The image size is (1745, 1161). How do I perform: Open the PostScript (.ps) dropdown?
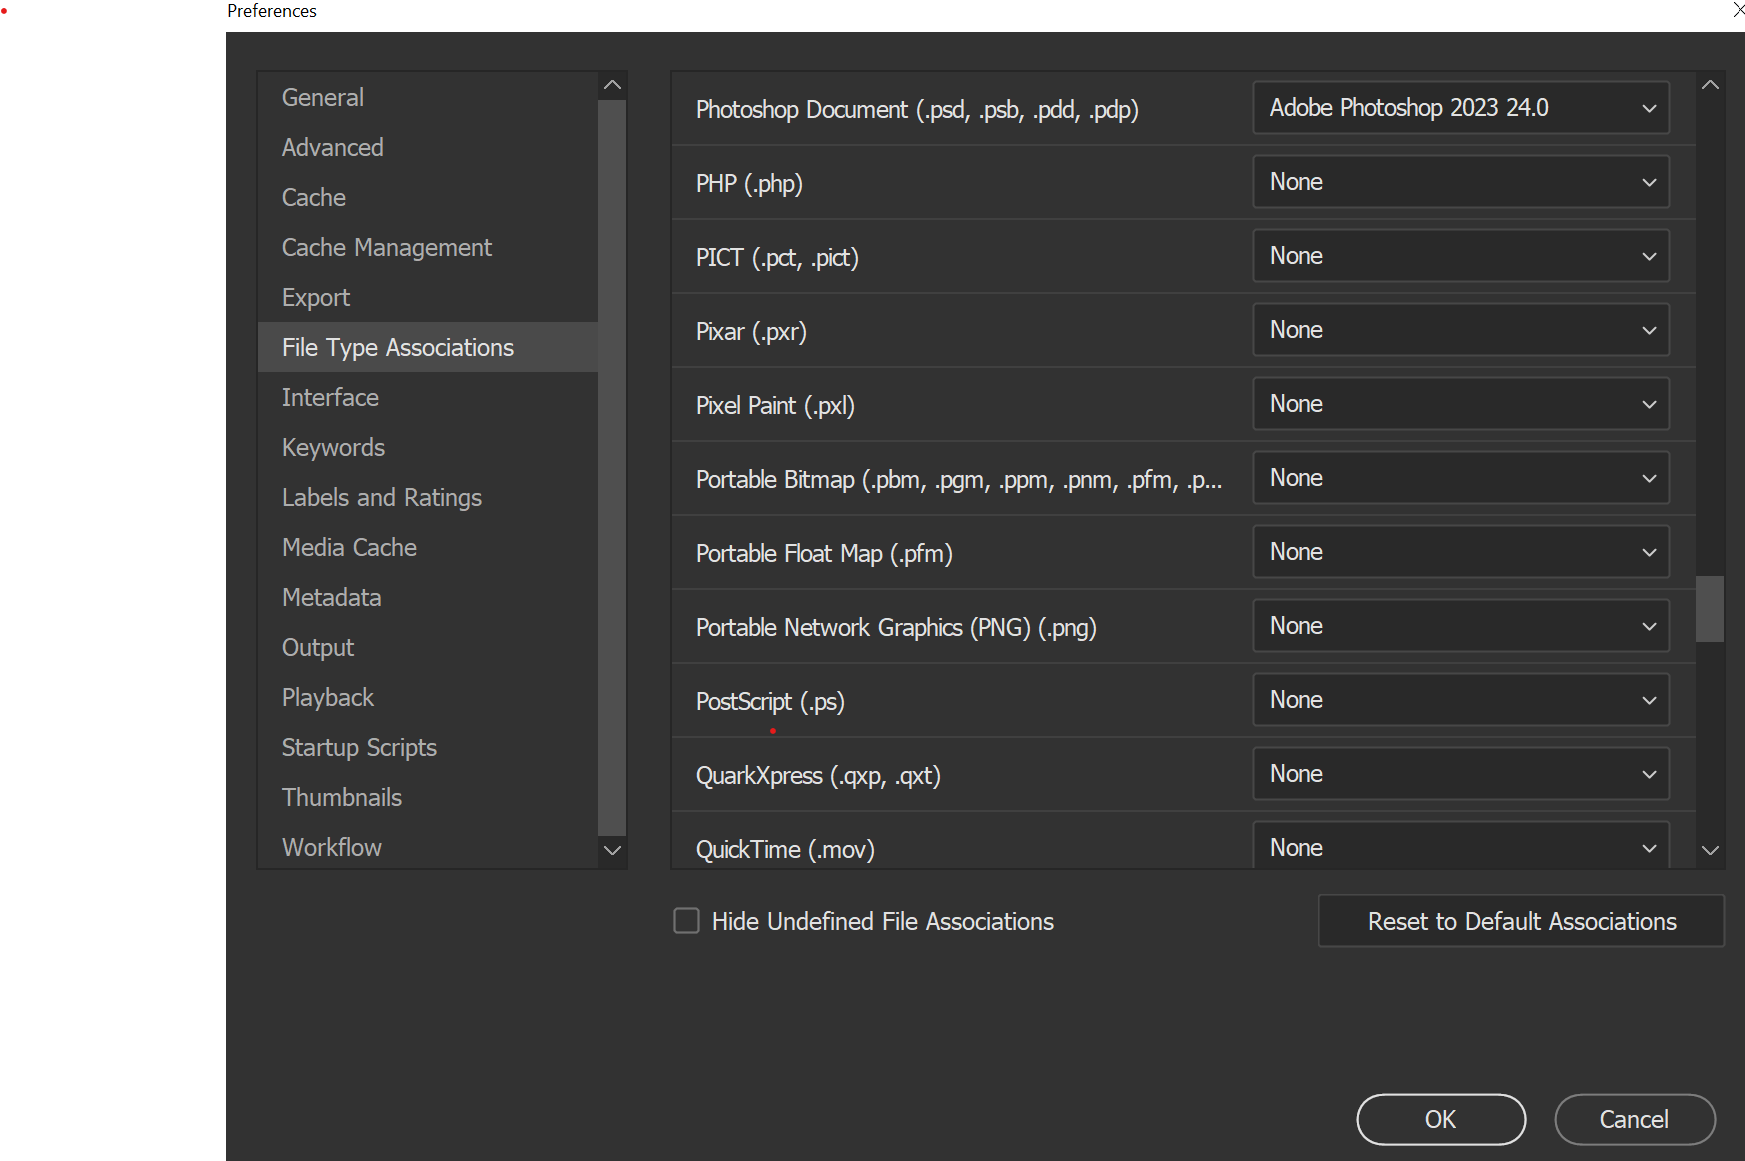[x=1459, y=699]
